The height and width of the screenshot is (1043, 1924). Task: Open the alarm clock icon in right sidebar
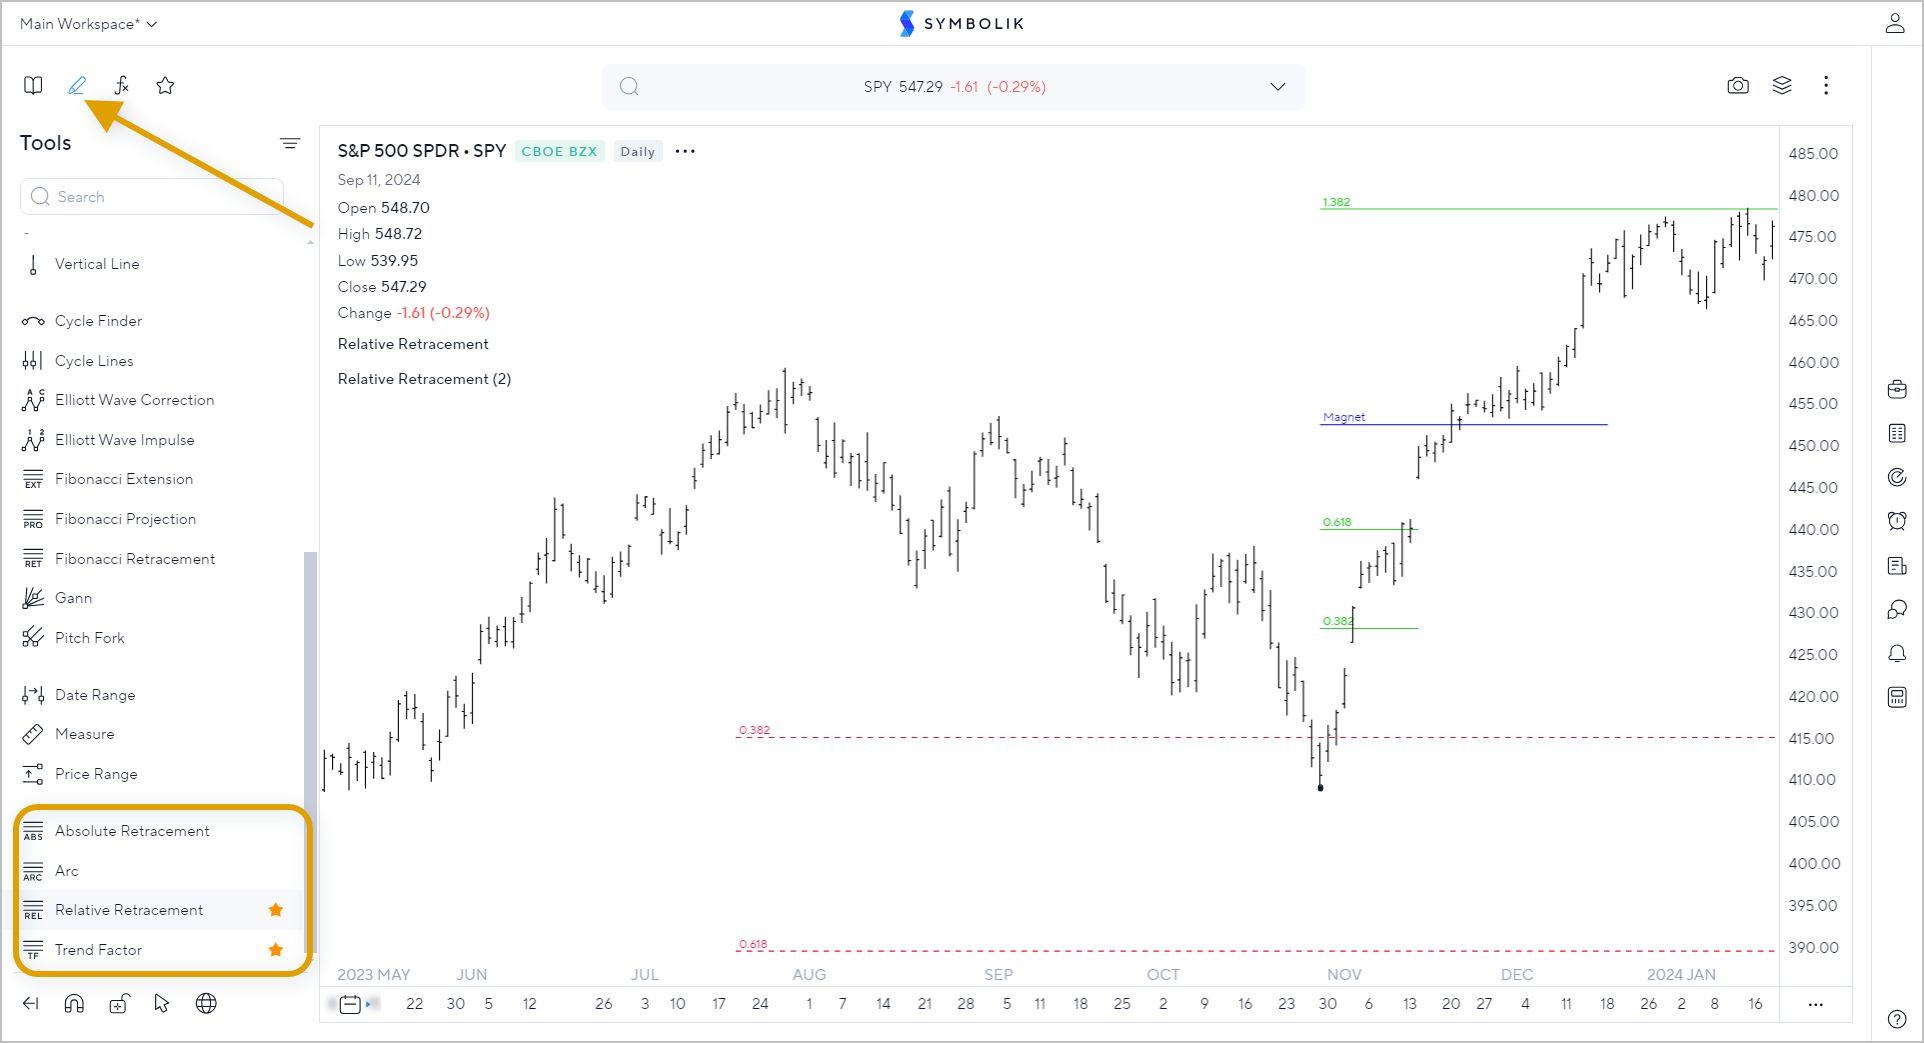point(1897,520)
